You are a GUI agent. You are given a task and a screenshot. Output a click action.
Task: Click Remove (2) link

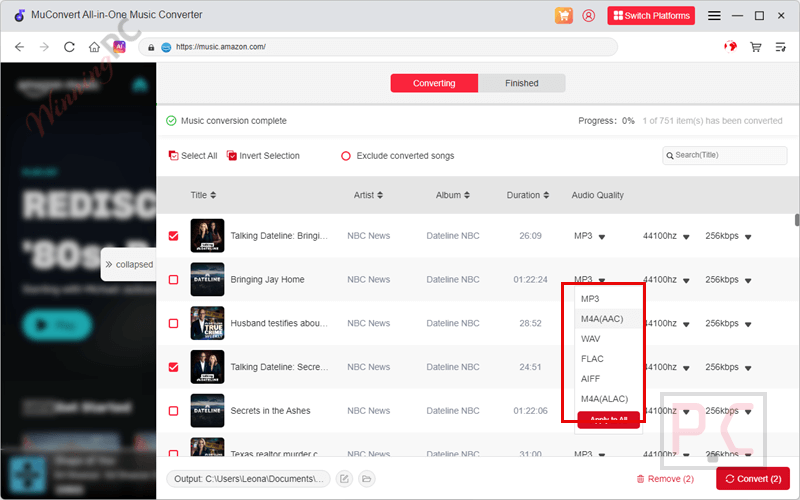pos(665,479)
